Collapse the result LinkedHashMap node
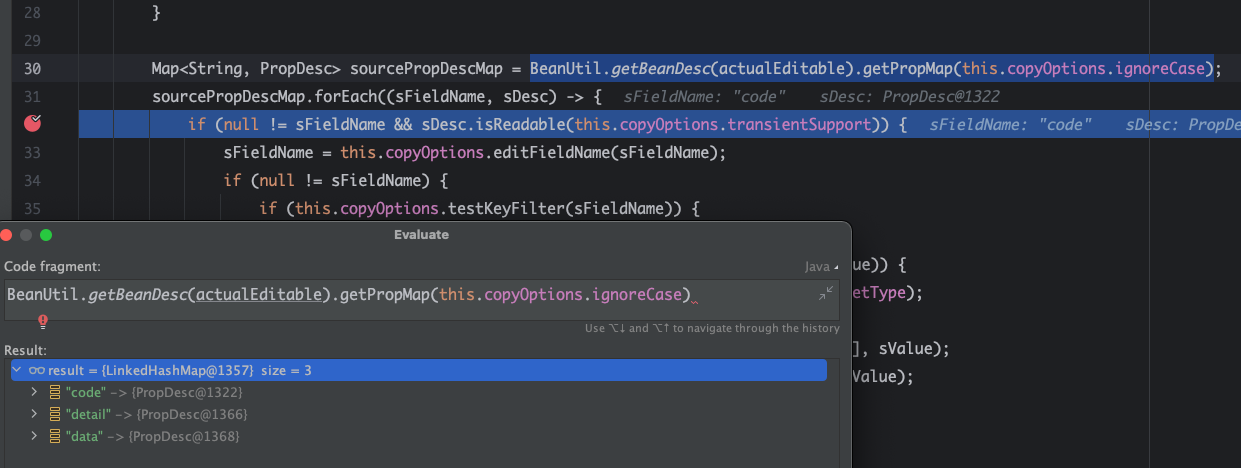Image resolution: width=1241 pixels, height=468 pixels. [17, 371]
